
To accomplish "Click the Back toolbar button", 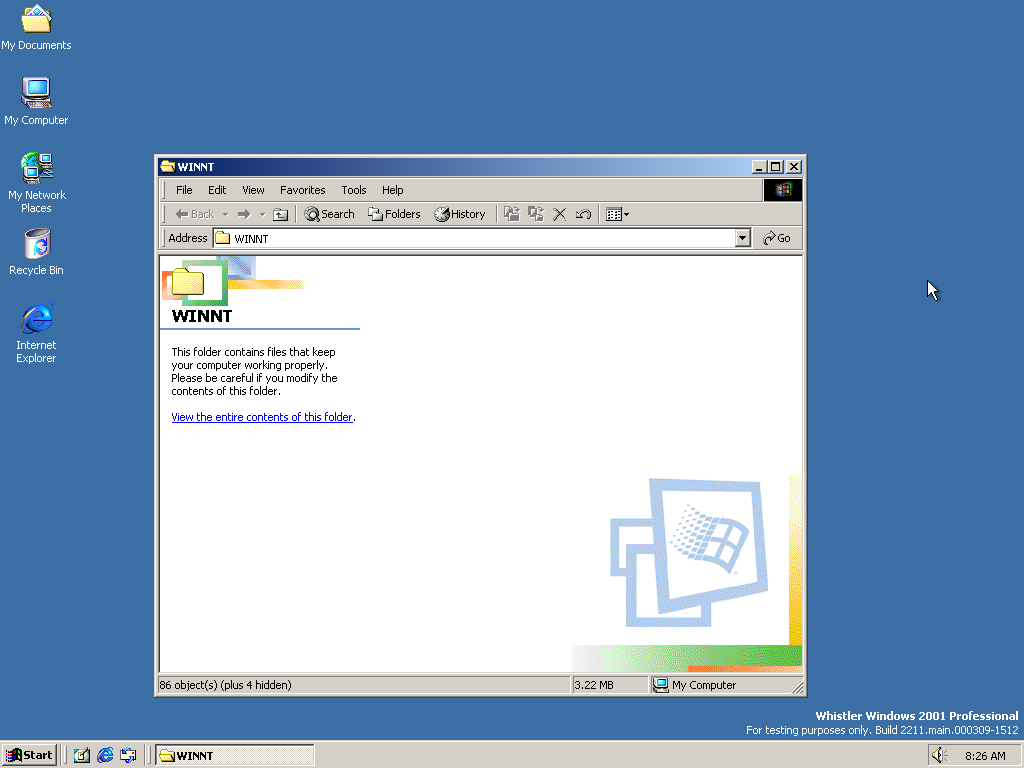I will point(195,214).
